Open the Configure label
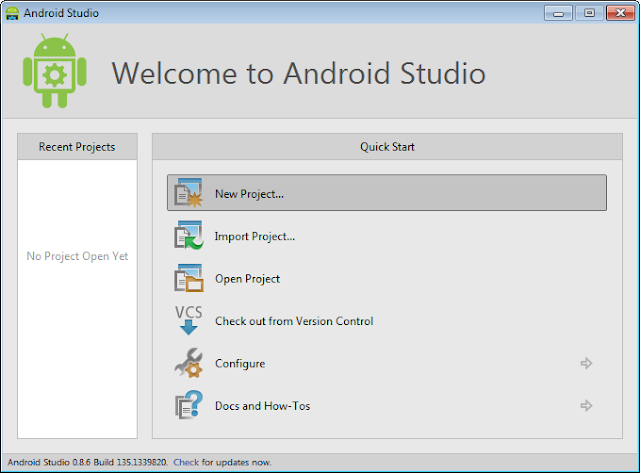 [240, 364]
